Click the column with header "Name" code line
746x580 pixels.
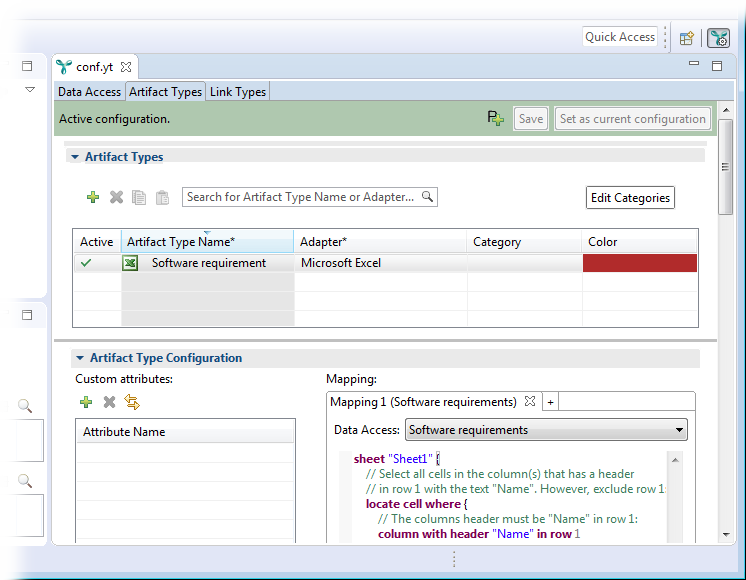479,534
